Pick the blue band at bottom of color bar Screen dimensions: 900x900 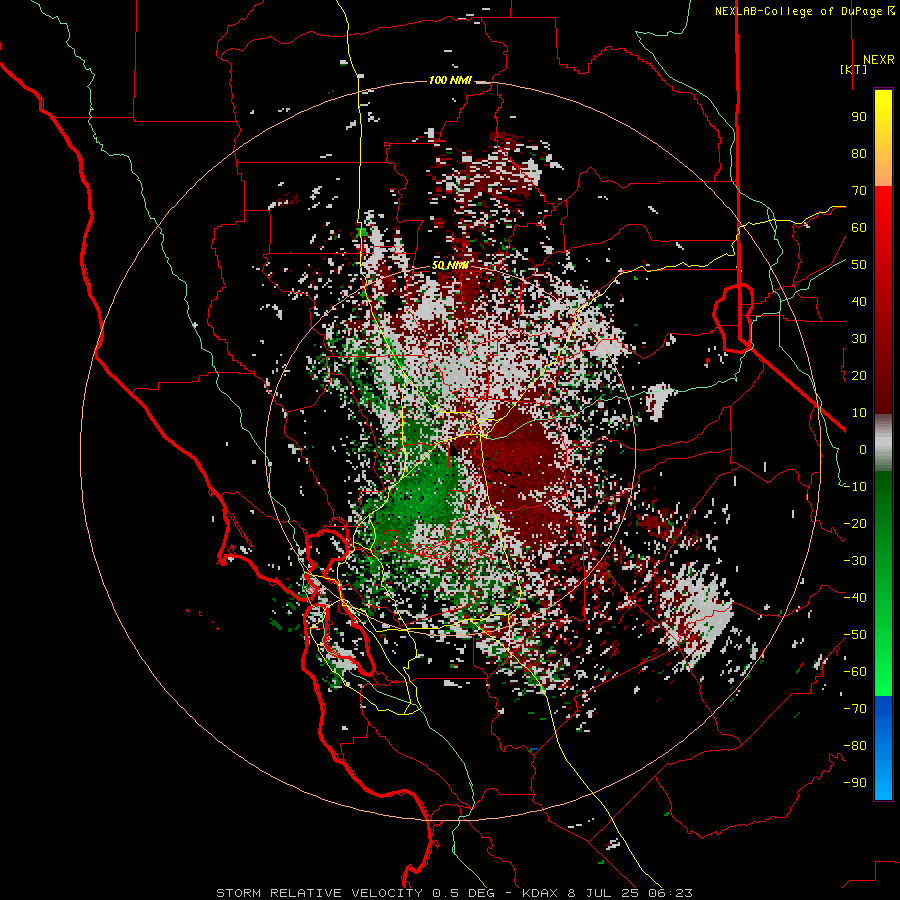coord(883,747)
